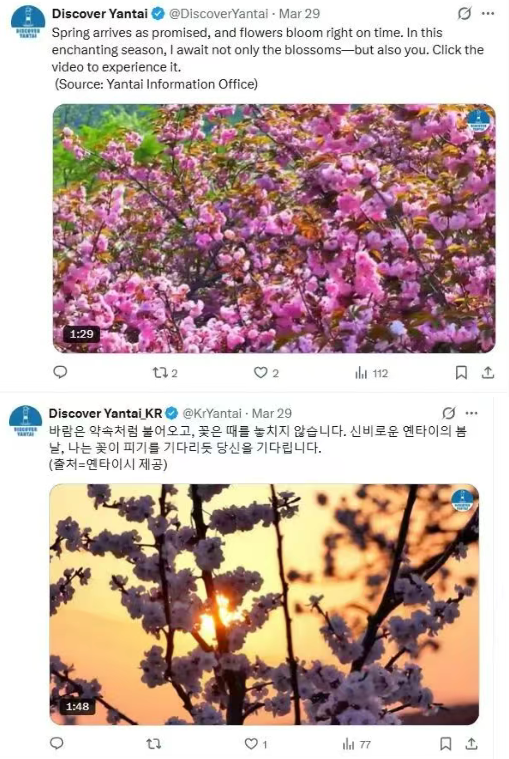View analytics showing 112 views

(372, 373)
